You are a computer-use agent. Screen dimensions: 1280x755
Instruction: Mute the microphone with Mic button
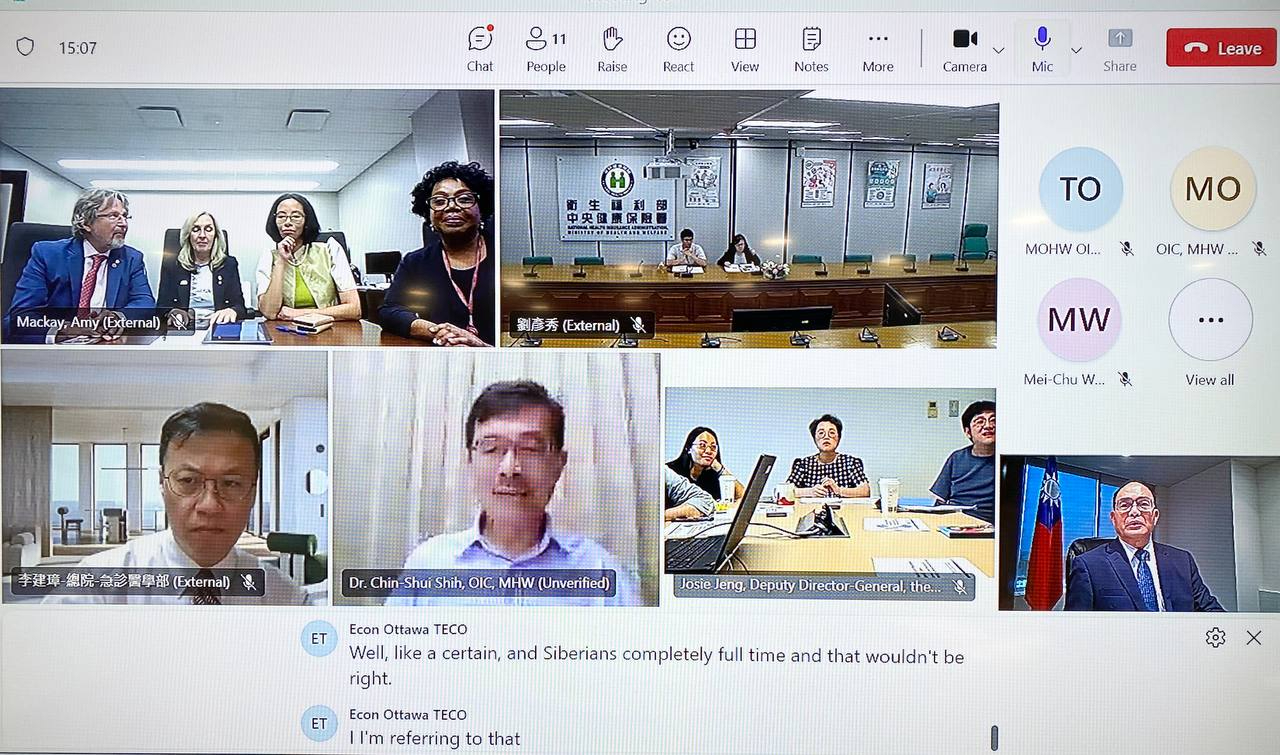click(x=1042, y=47)
